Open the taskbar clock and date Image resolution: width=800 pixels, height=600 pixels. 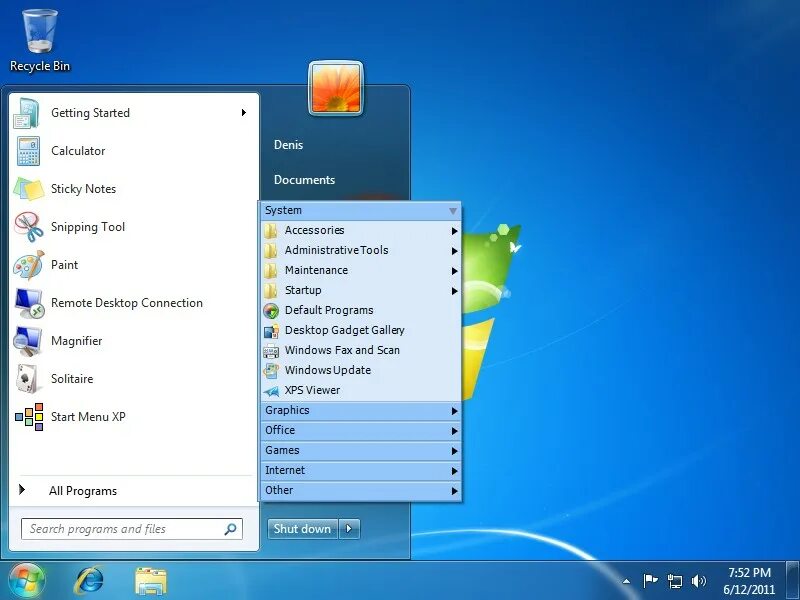[x=749, y=581]
